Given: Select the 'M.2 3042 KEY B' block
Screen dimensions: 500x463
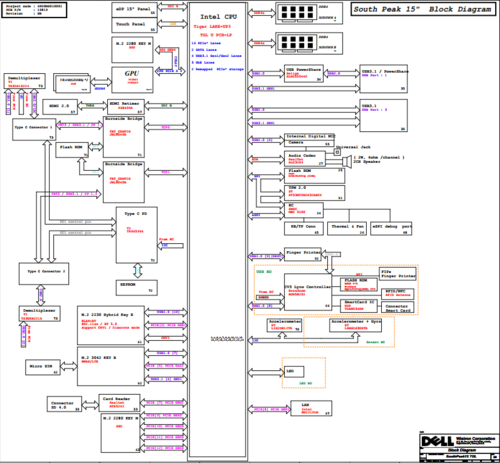Looking at the screenshot, I should 111,366.
